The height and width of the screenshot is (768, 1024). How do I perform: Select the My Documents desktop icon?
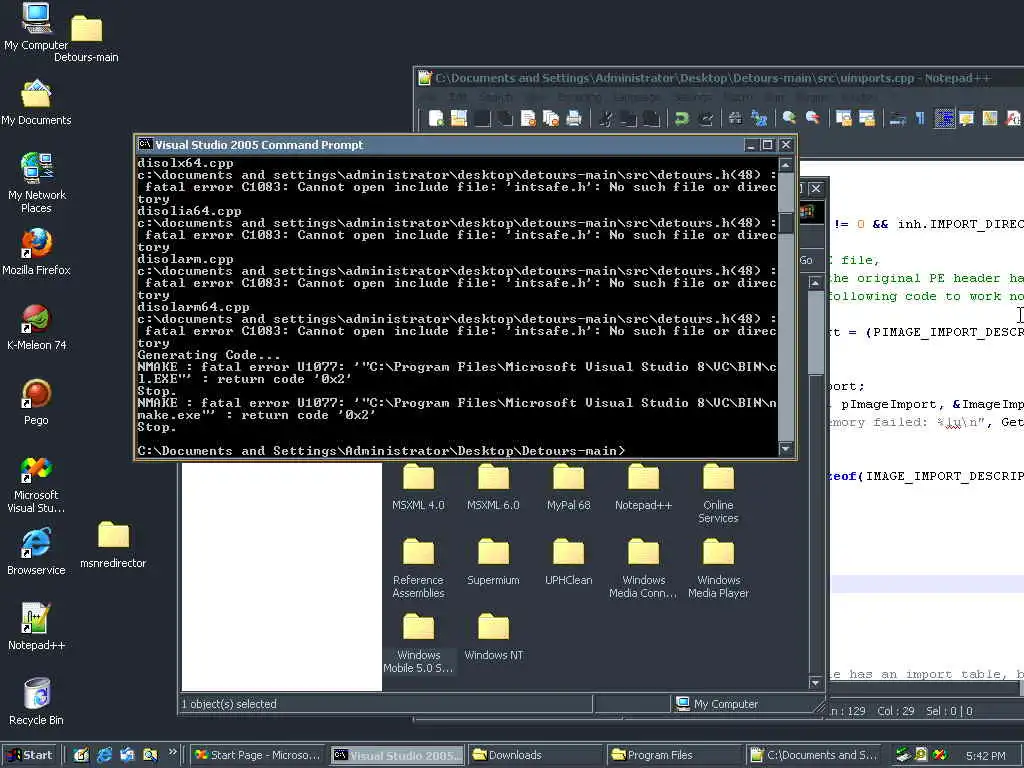(x=36, y=103)
